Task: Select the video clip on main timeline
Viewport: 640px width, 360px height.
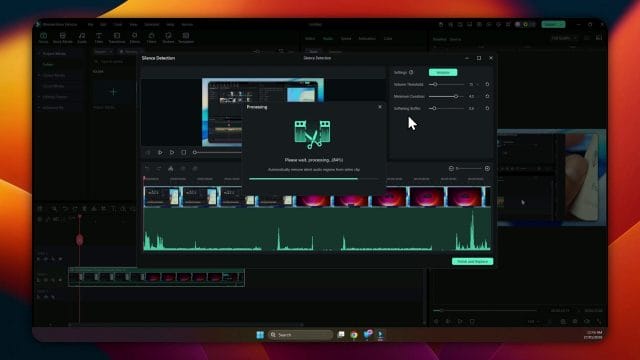Action: [x=157, y=278]
